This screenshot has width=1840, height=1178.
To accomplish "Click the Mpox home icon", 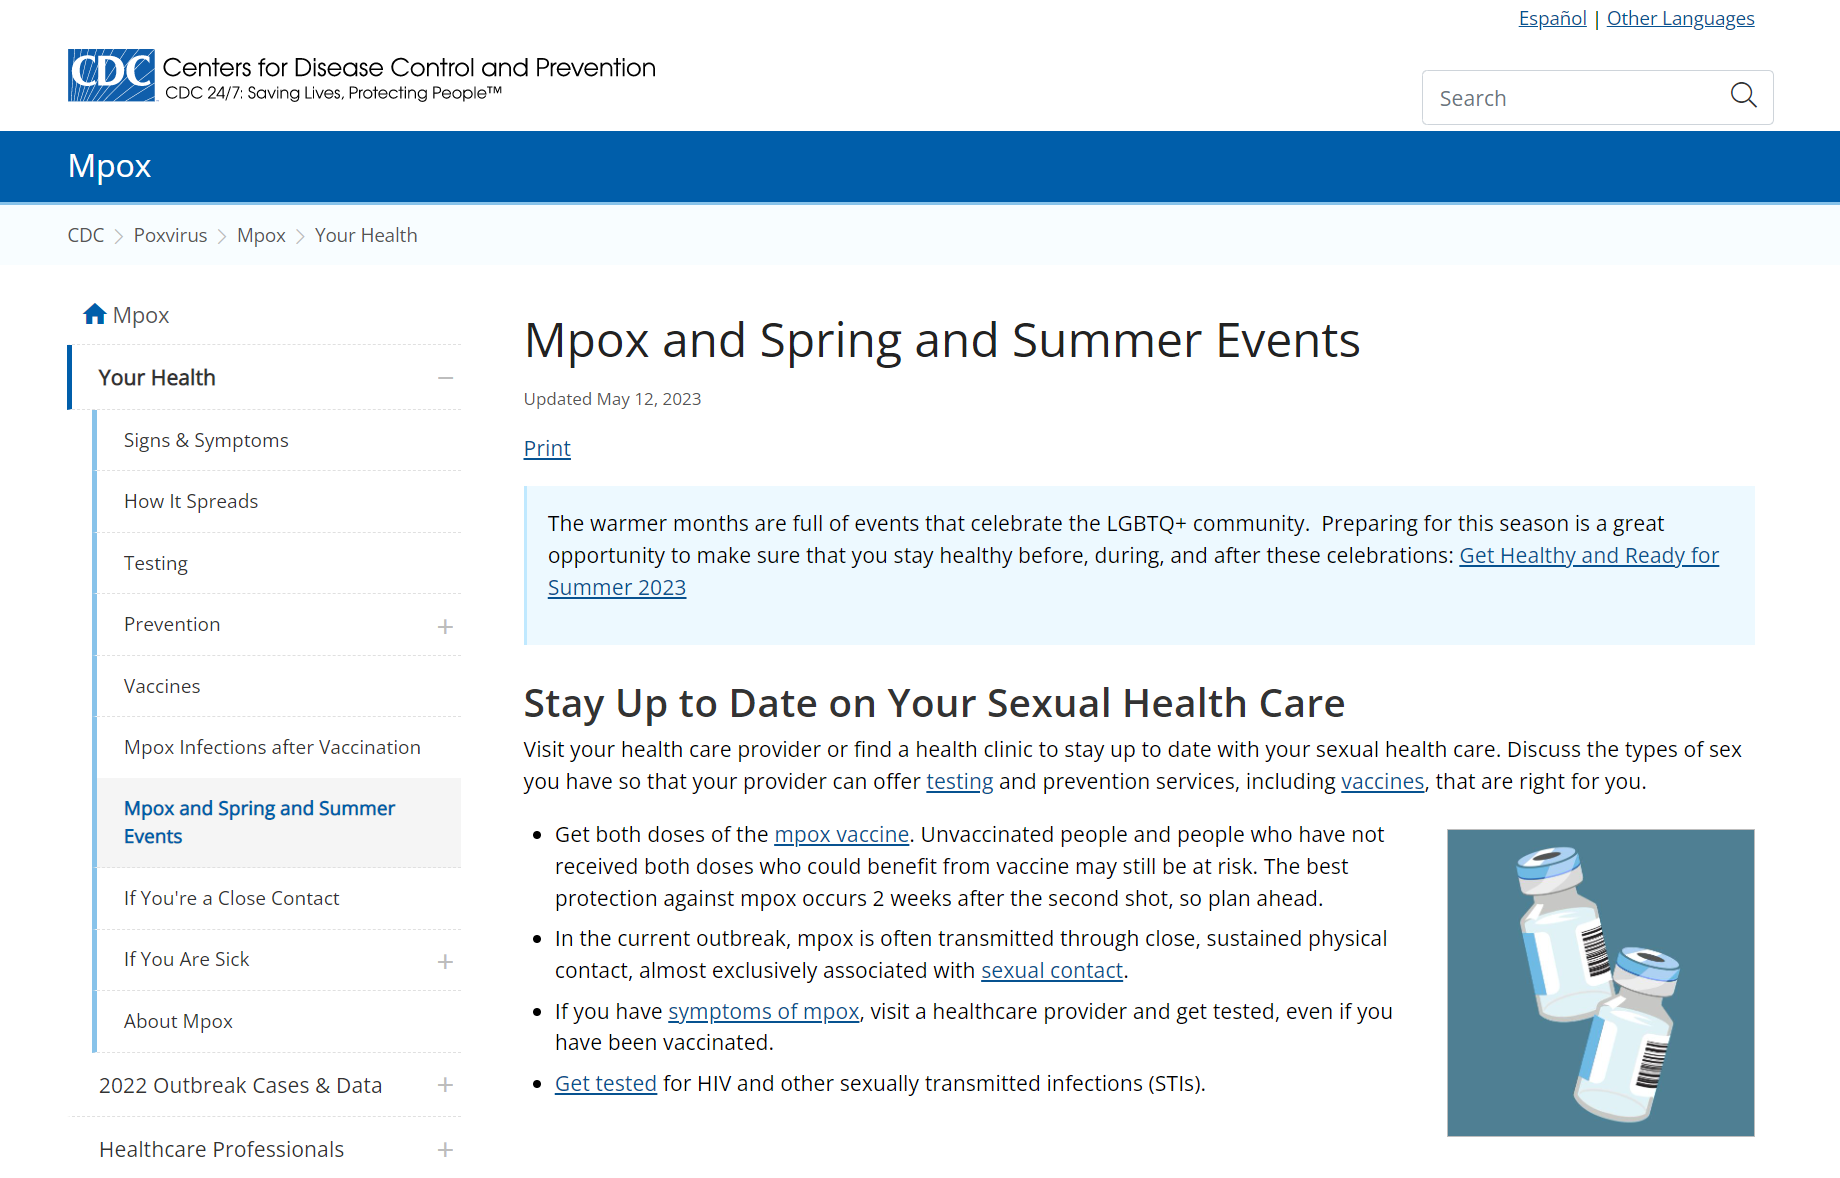I will pyautogui.click(x=95, y=315).
